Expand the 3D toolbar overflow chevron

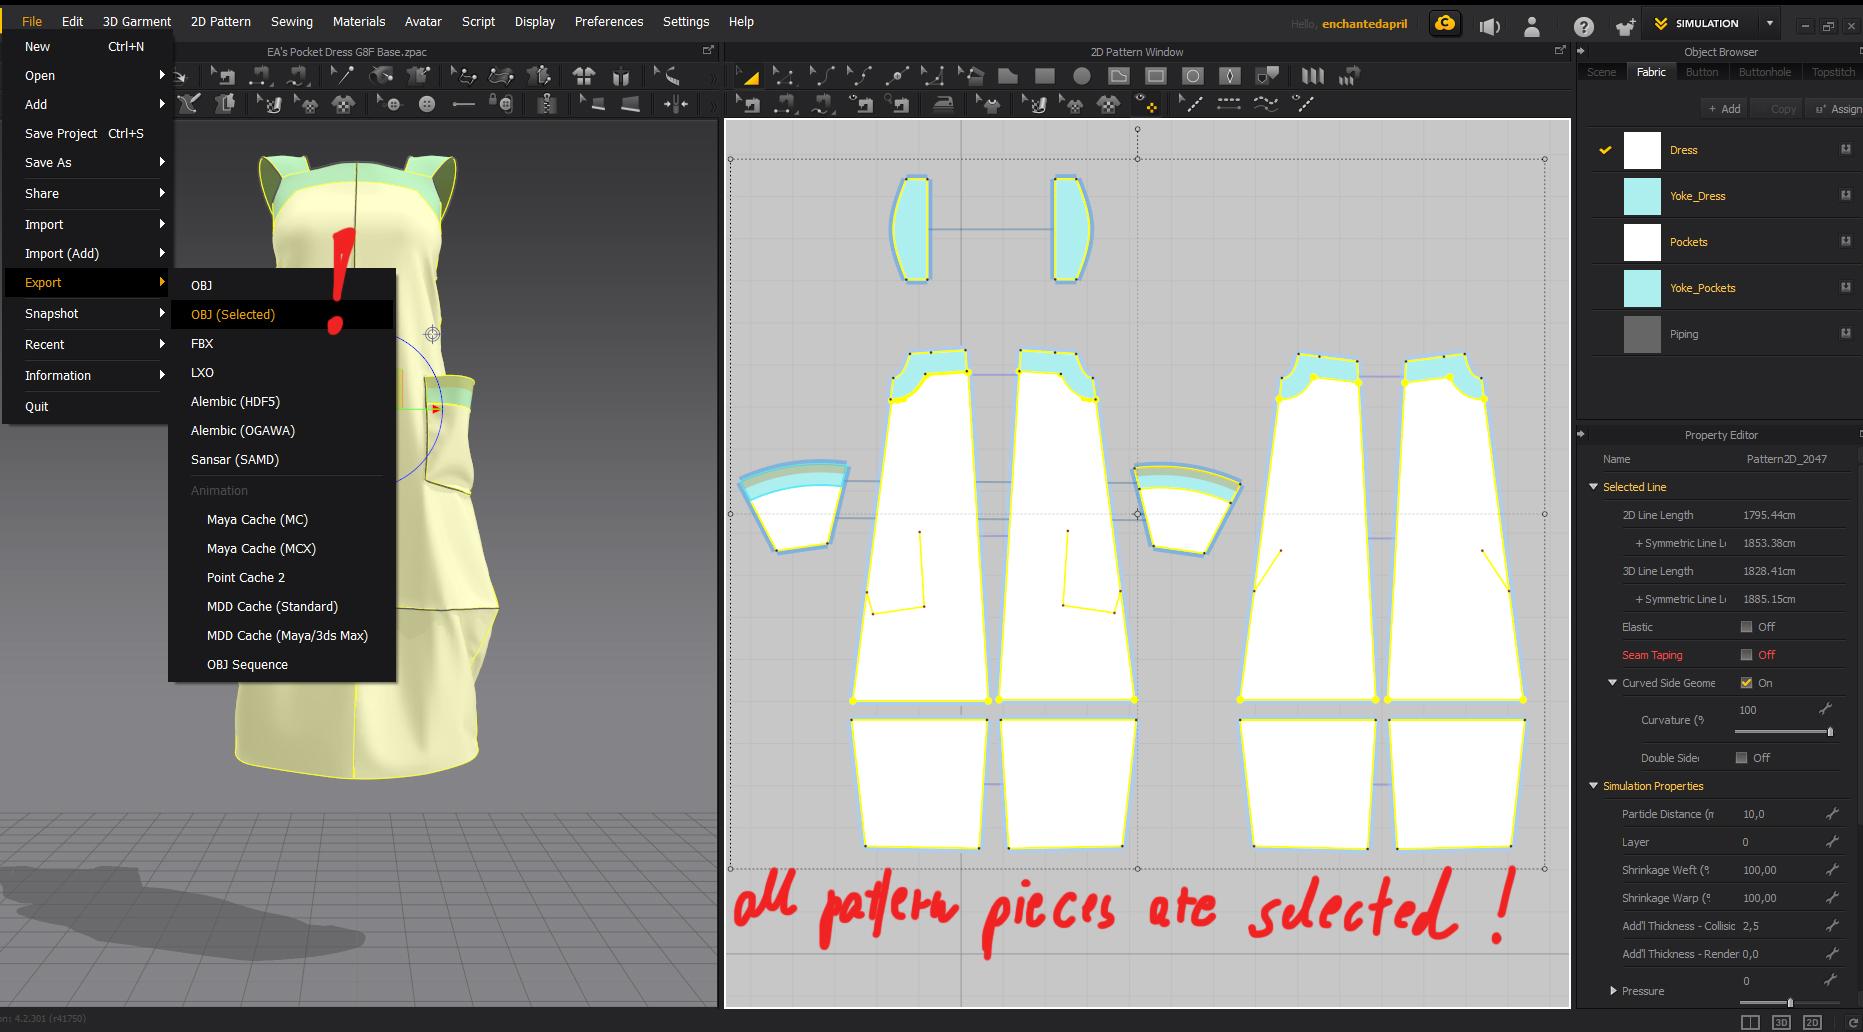[711, 77]
